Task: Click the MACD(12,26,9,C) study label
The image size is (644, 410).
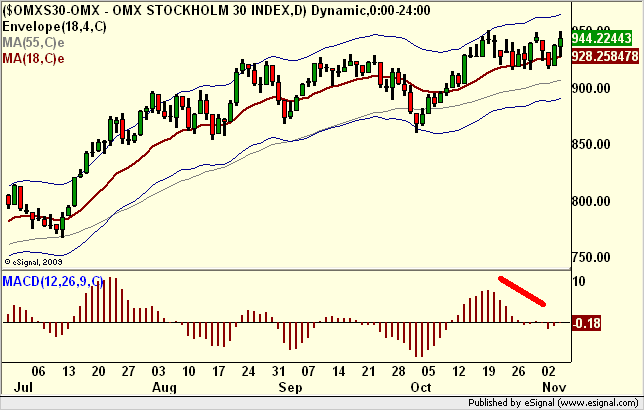Action: (x=53, y=281)
